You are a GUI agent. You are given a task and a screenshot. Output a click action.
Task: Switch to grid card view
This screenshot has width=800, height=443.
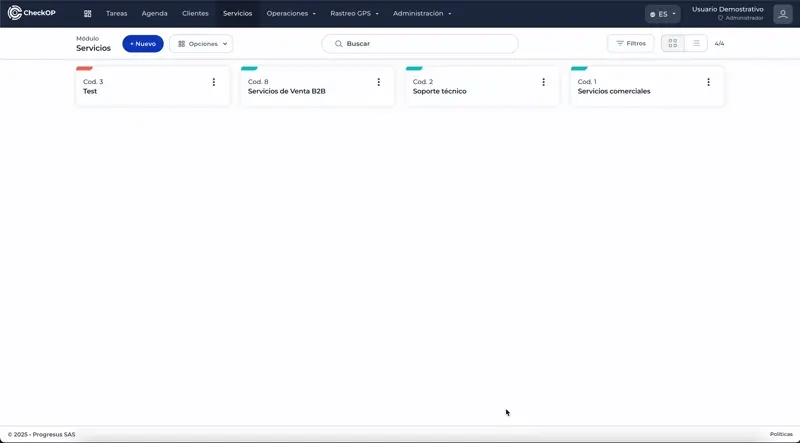point(673,44)
